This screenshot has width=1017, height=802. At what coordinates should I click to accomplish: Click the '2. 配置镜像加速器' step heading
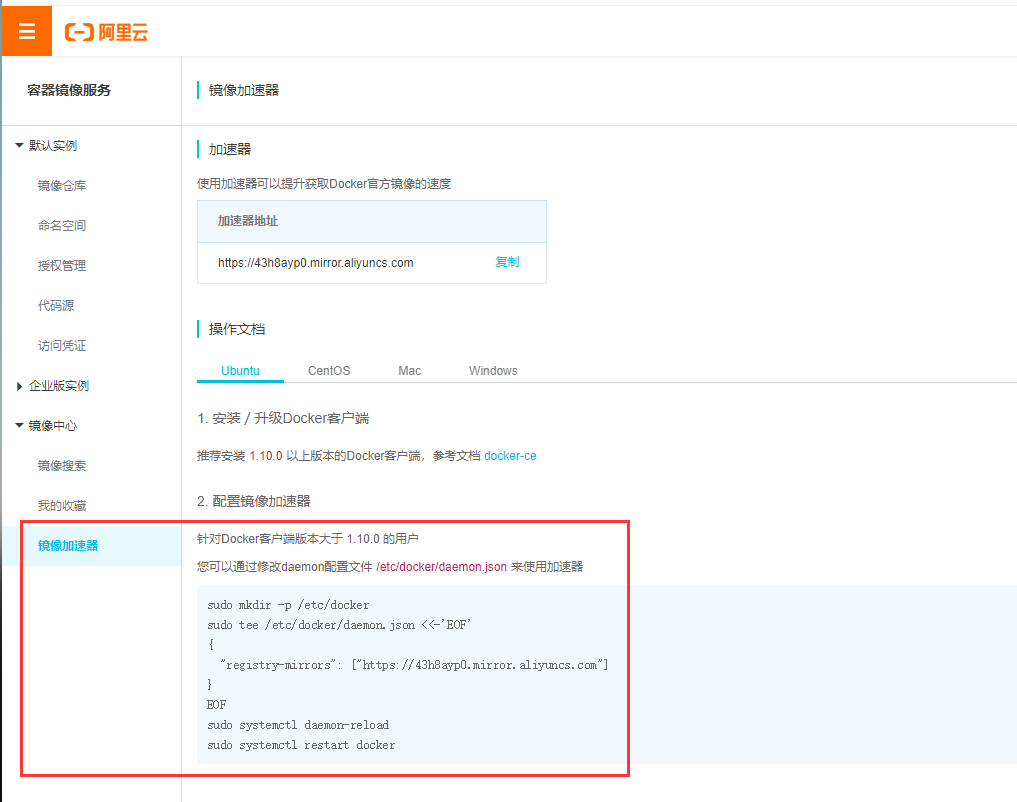pyautogui.click(x=254, y=501)
